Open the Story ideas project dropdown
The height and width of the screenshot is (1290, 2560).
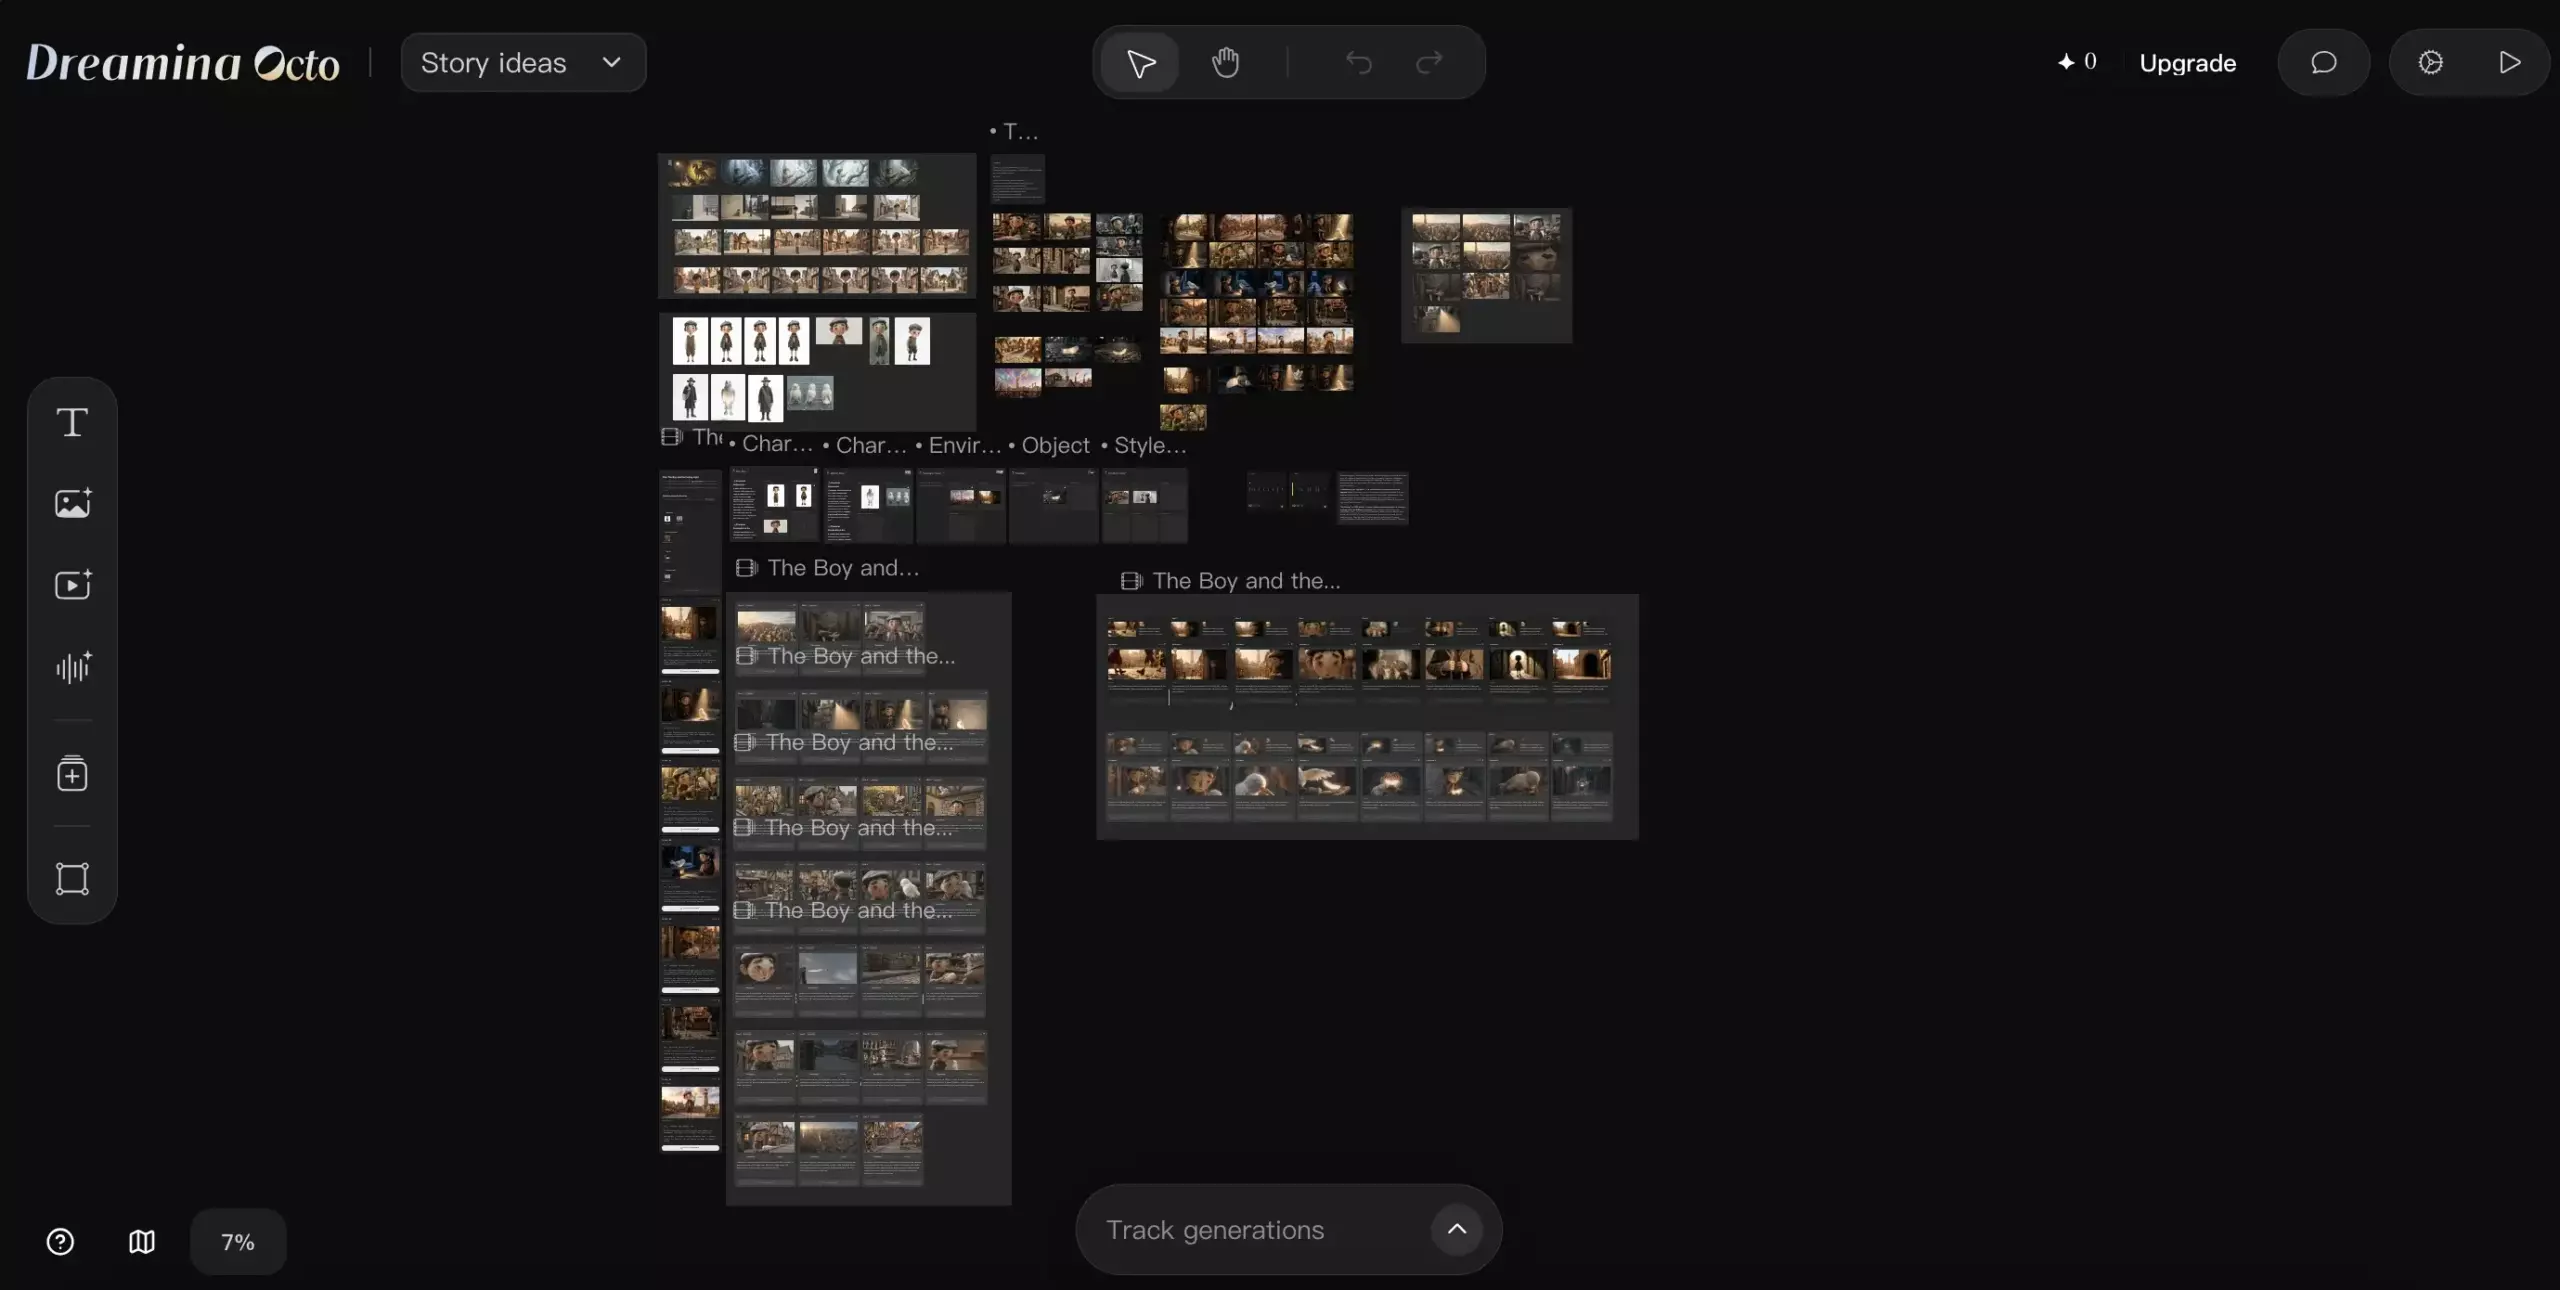click(x=523, y=63)
